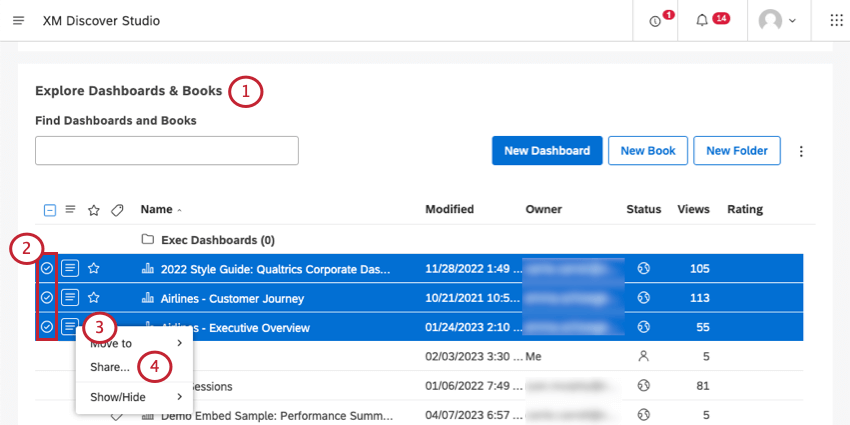Uncheck the 2022 Style Guide row checkbox
The image size is (850, 425).
47,268
